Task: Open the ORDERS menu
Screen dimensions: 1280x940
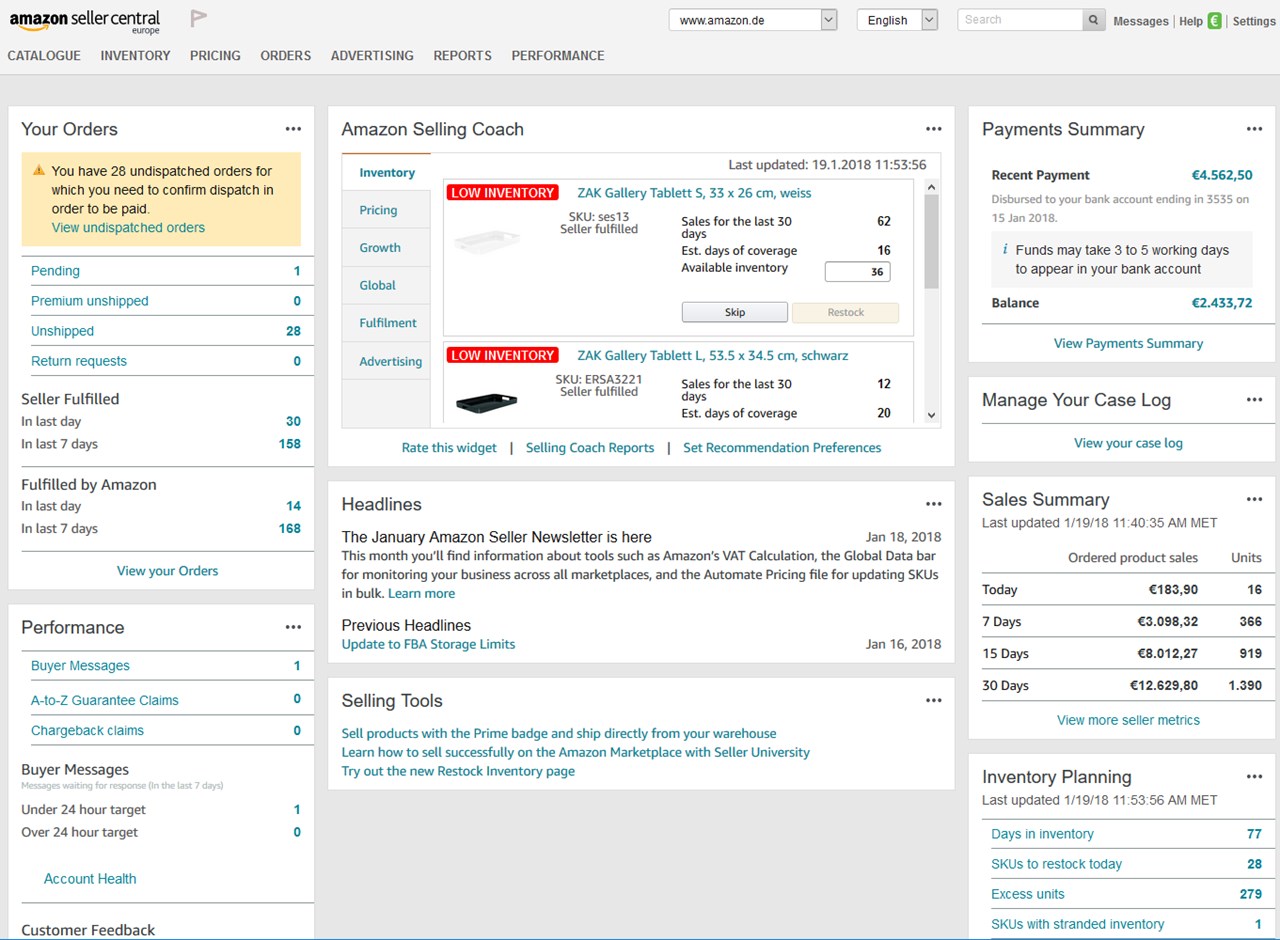Action: coord(286,56)
